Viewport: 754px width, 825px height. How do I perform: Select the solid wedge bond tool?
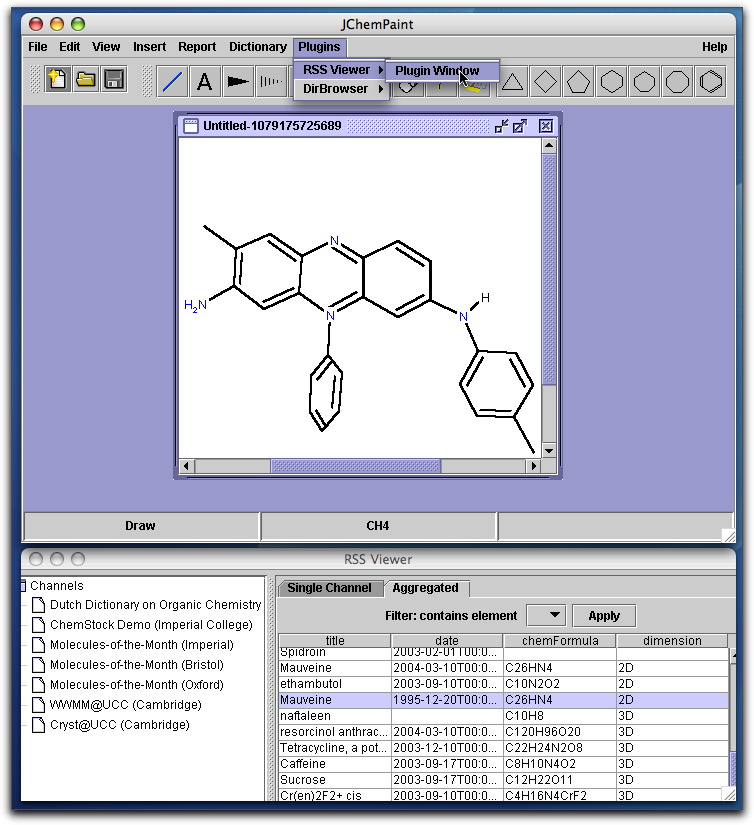click(x=237, y=81)
